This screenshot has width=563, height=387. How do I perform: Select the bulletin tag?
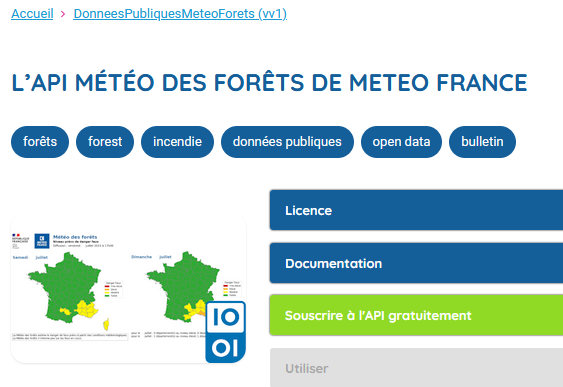click(x=482, y=142)
